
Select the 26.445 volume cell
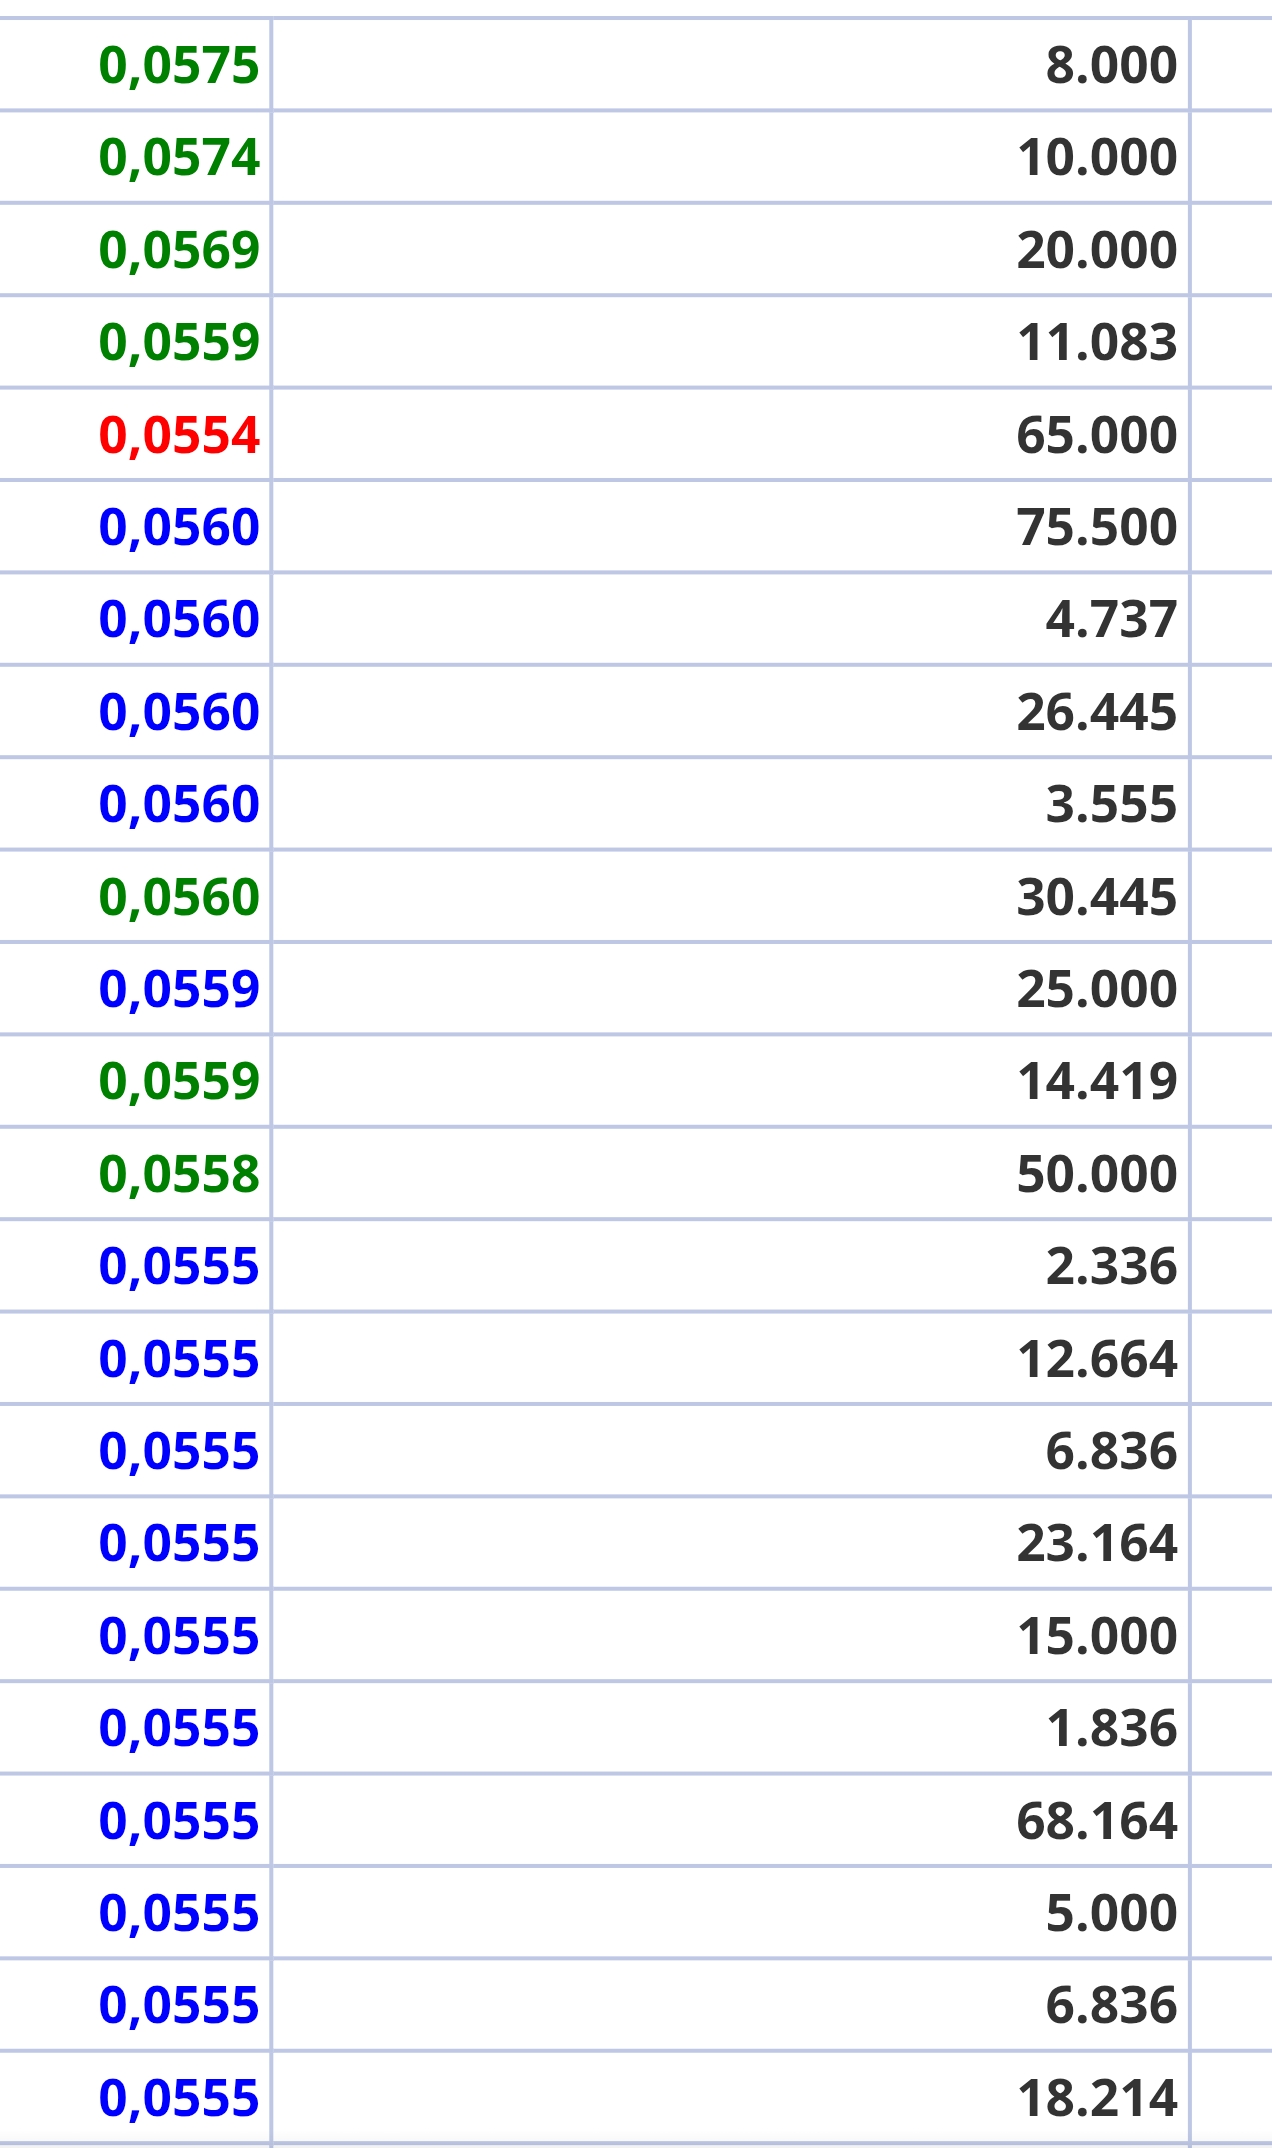(1096, 712)
